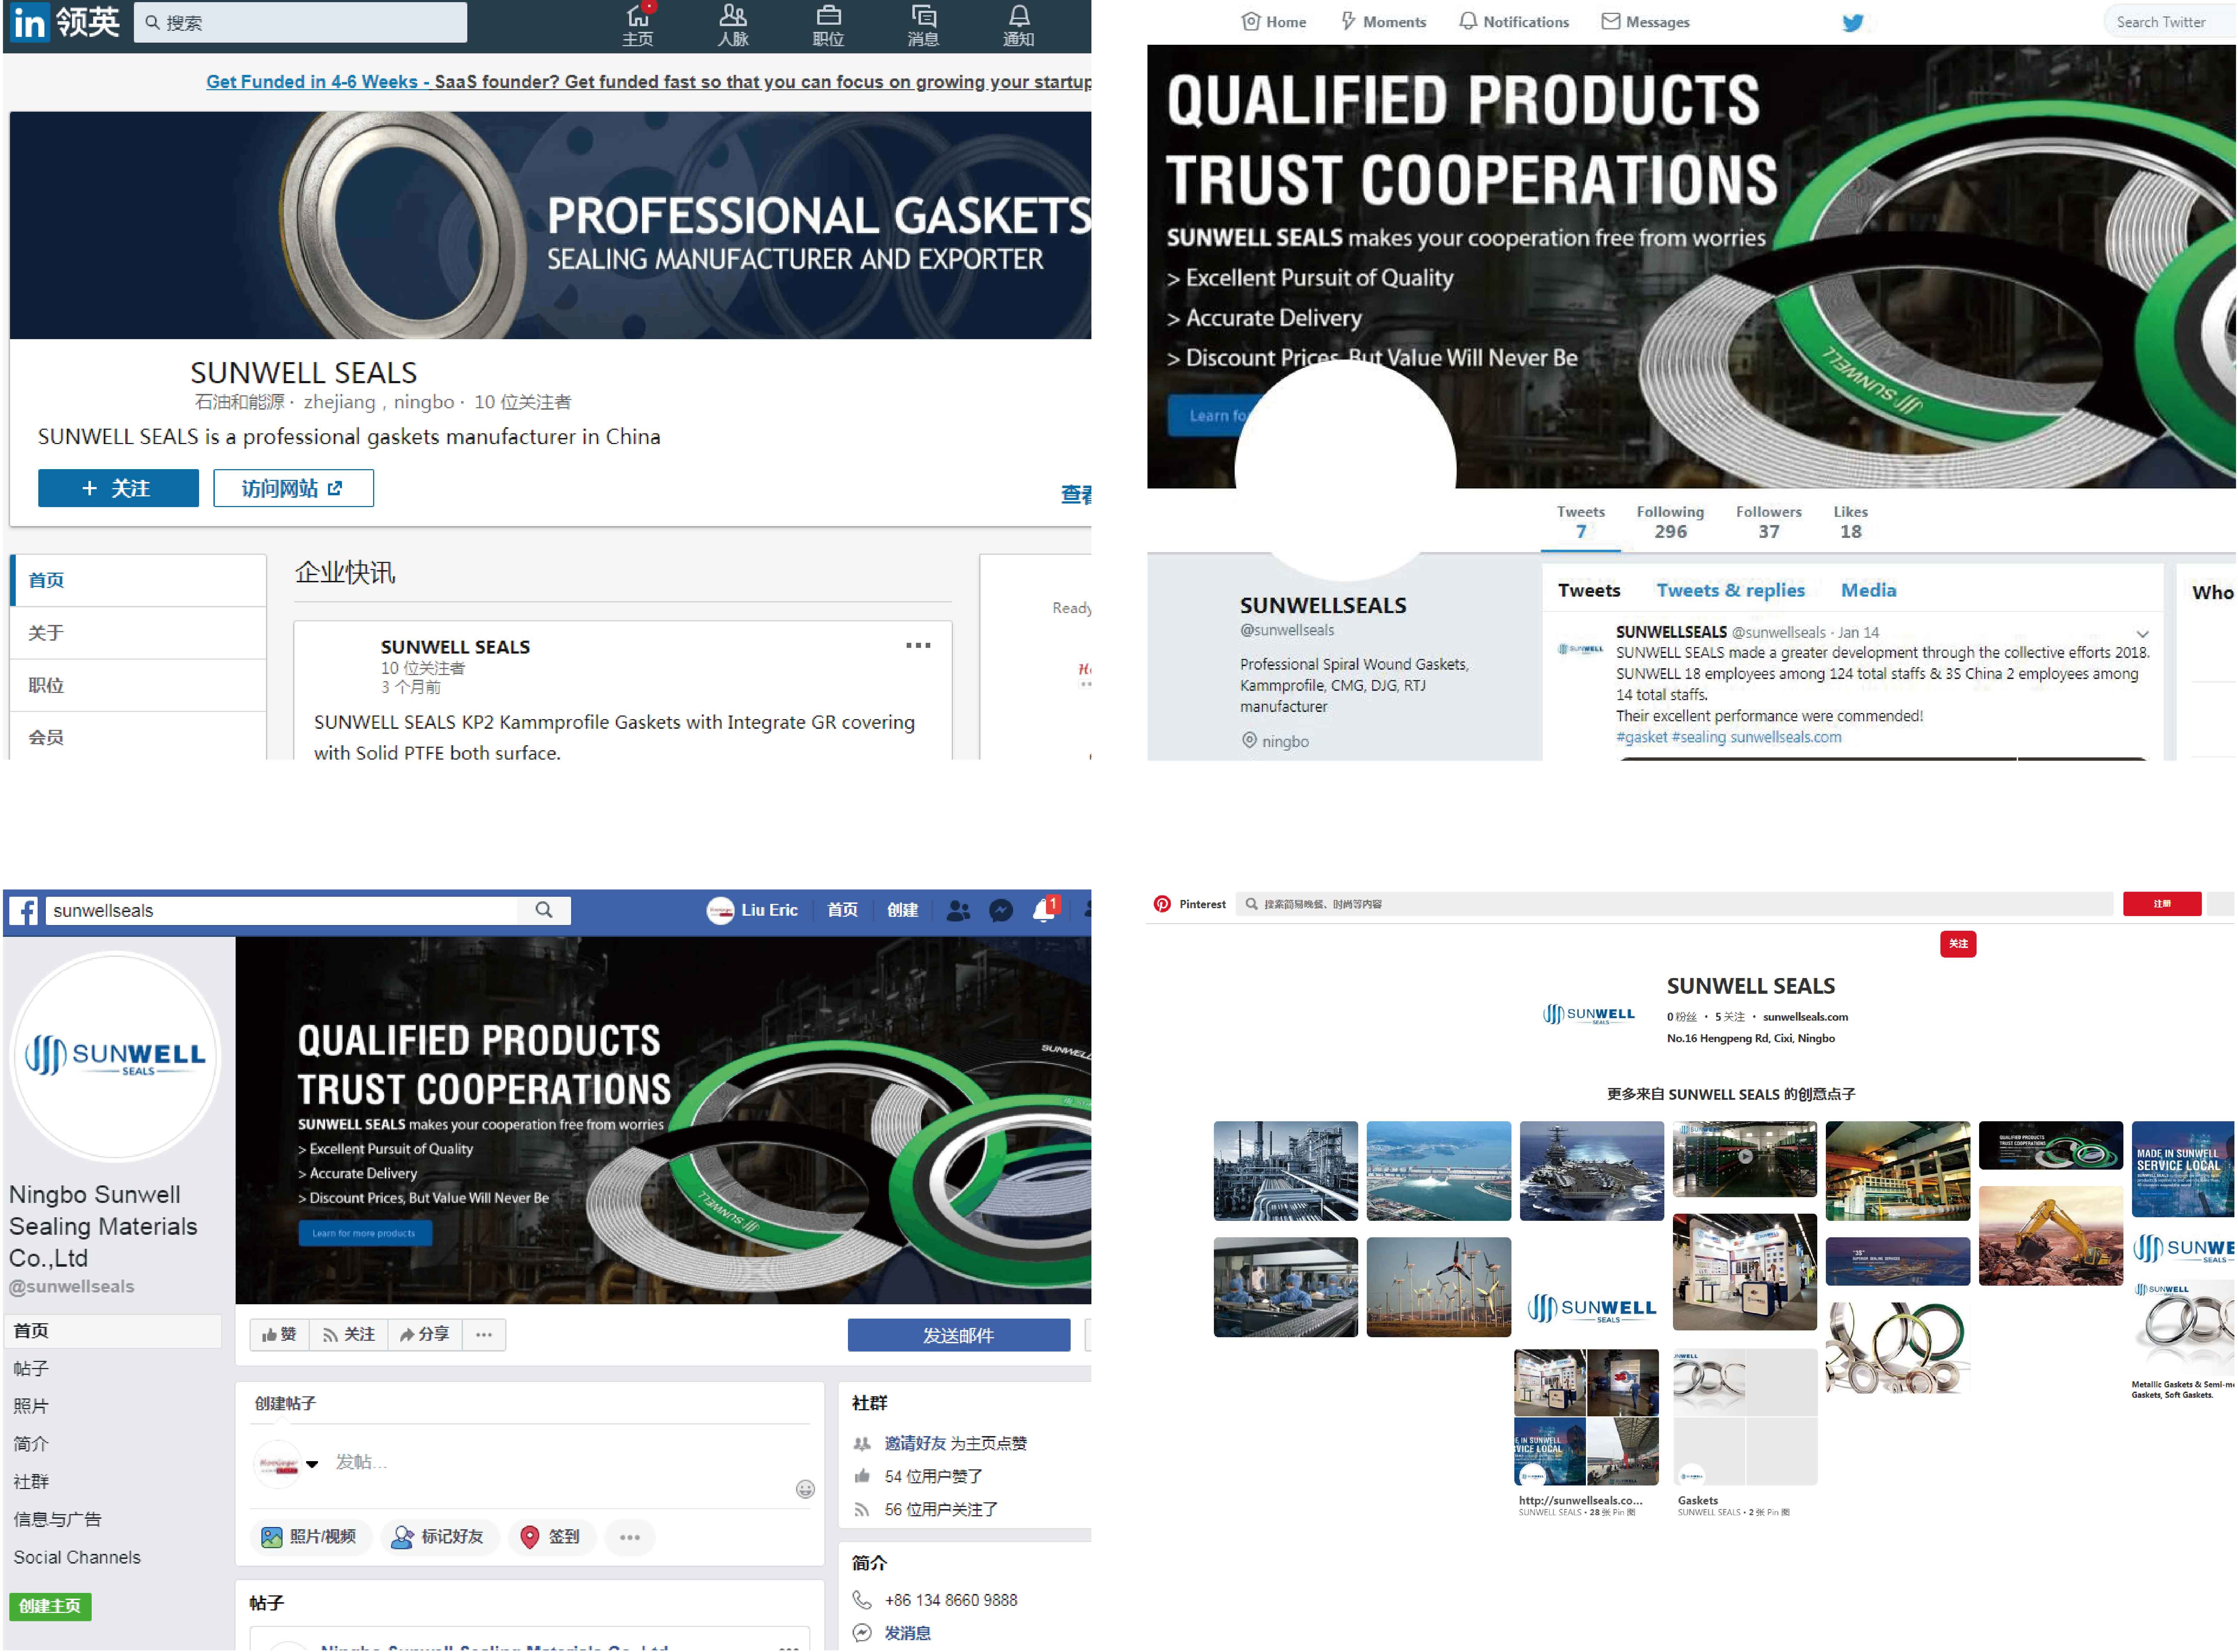Click 邀请好友 invite friends link
Screen dimensions: 2238x1652
click(x=915, y=1444)
